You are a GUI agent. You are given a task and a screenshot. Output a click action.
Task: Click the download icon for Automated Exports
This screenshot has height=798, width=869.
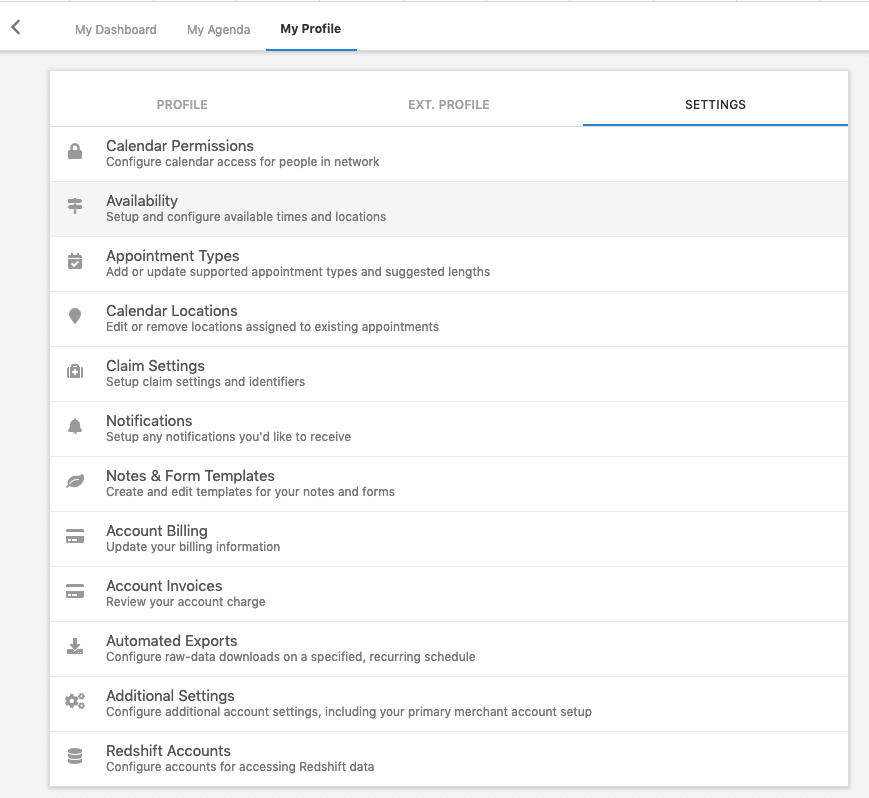(75, 646)
